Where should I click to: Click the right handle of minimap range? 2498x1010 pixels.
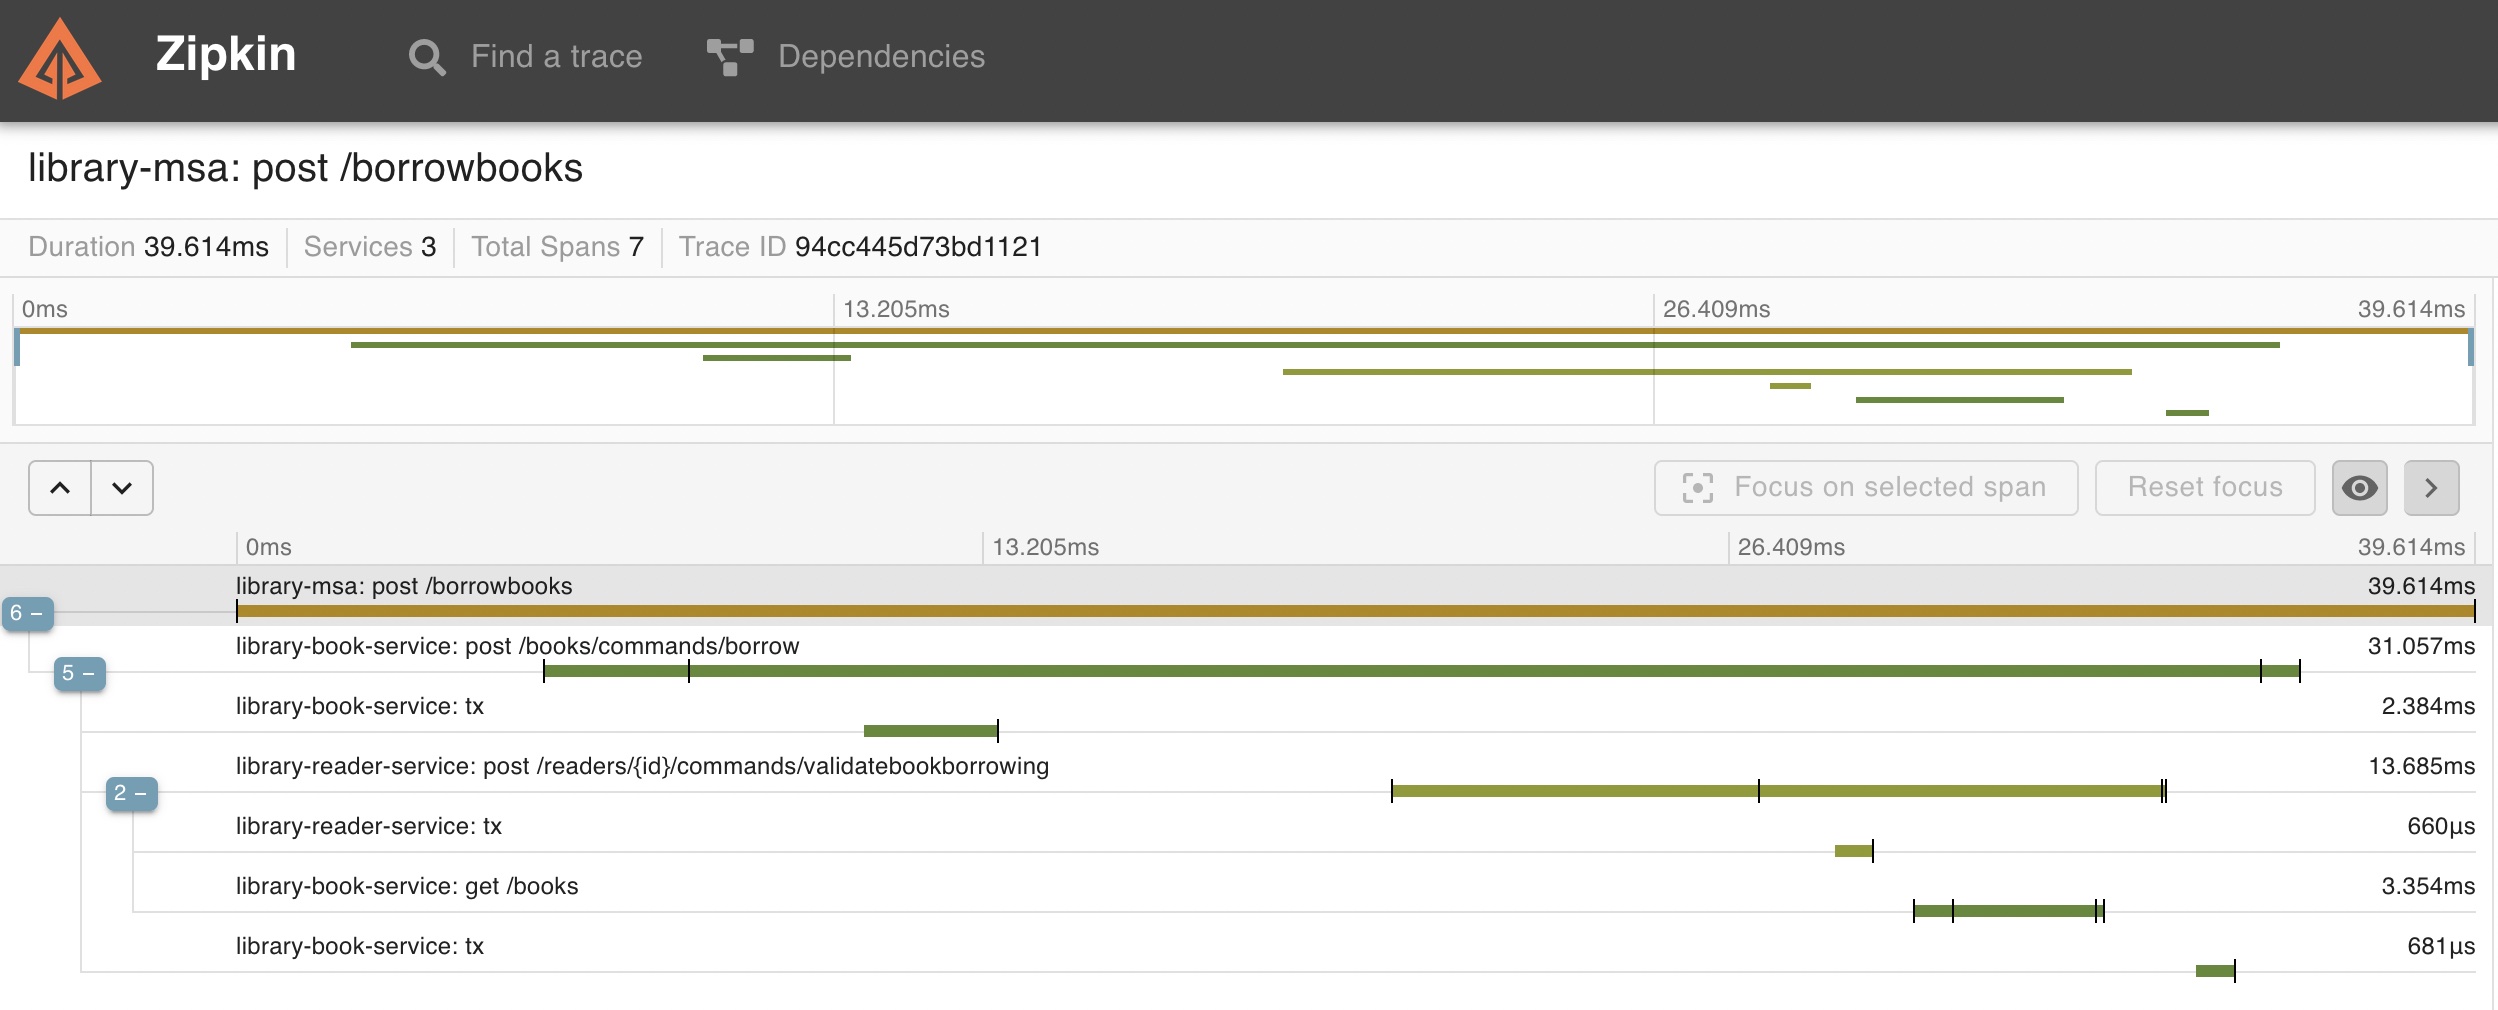click(x=2470, y=348)
